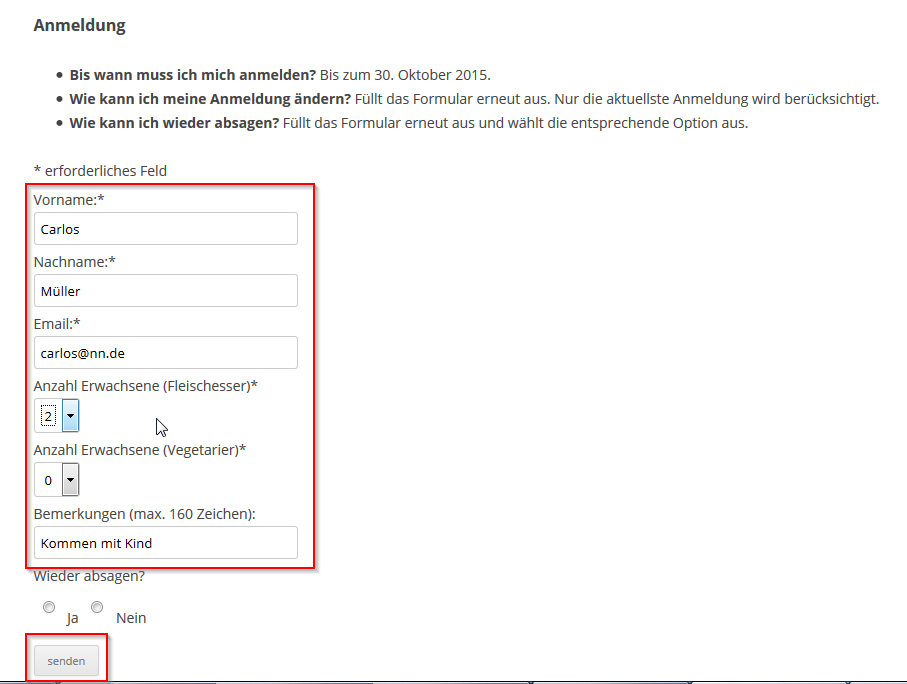Click the Email field with carlos@nn.de
The height and width of the screenshot is (684, 907).
click(165, 352)
